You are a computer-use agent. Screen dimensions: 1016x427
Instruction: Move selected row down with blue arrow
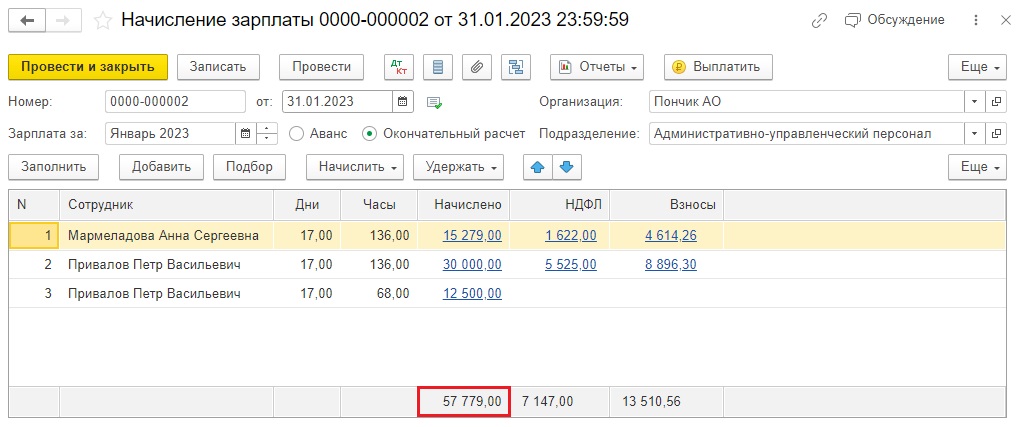[567, 167]
